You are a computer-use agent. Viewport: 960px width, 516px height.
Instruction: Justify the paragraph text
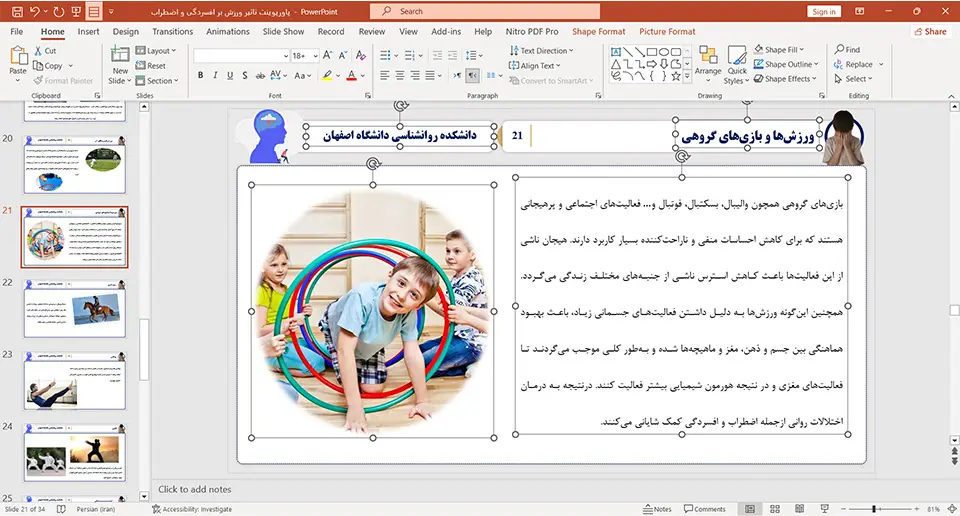pos(430,75)
